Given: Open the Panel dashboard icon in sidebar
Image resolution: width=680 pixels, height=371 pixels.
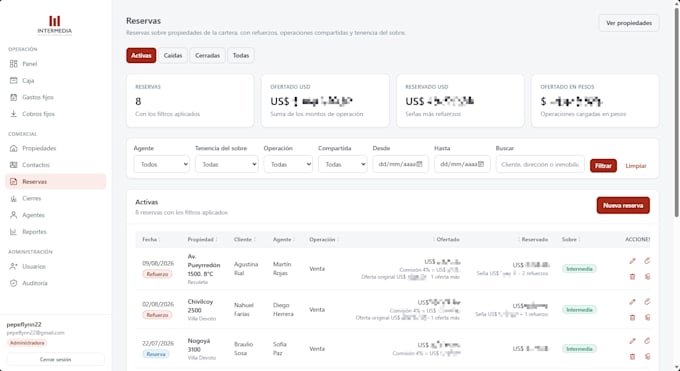Looking at the screenshot, I should tap(13, 64).
